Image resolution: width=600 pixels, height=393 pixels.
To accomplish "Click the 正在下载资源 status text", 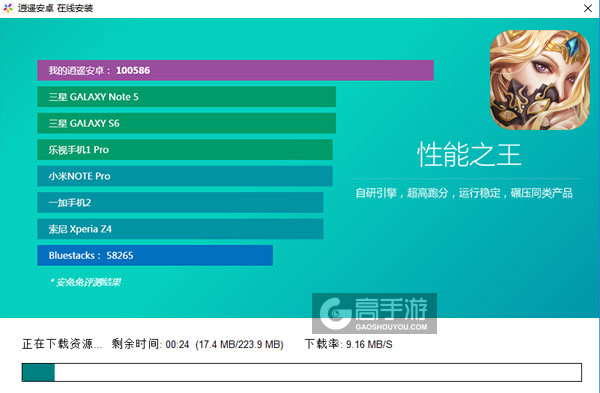I will [62, 344].
